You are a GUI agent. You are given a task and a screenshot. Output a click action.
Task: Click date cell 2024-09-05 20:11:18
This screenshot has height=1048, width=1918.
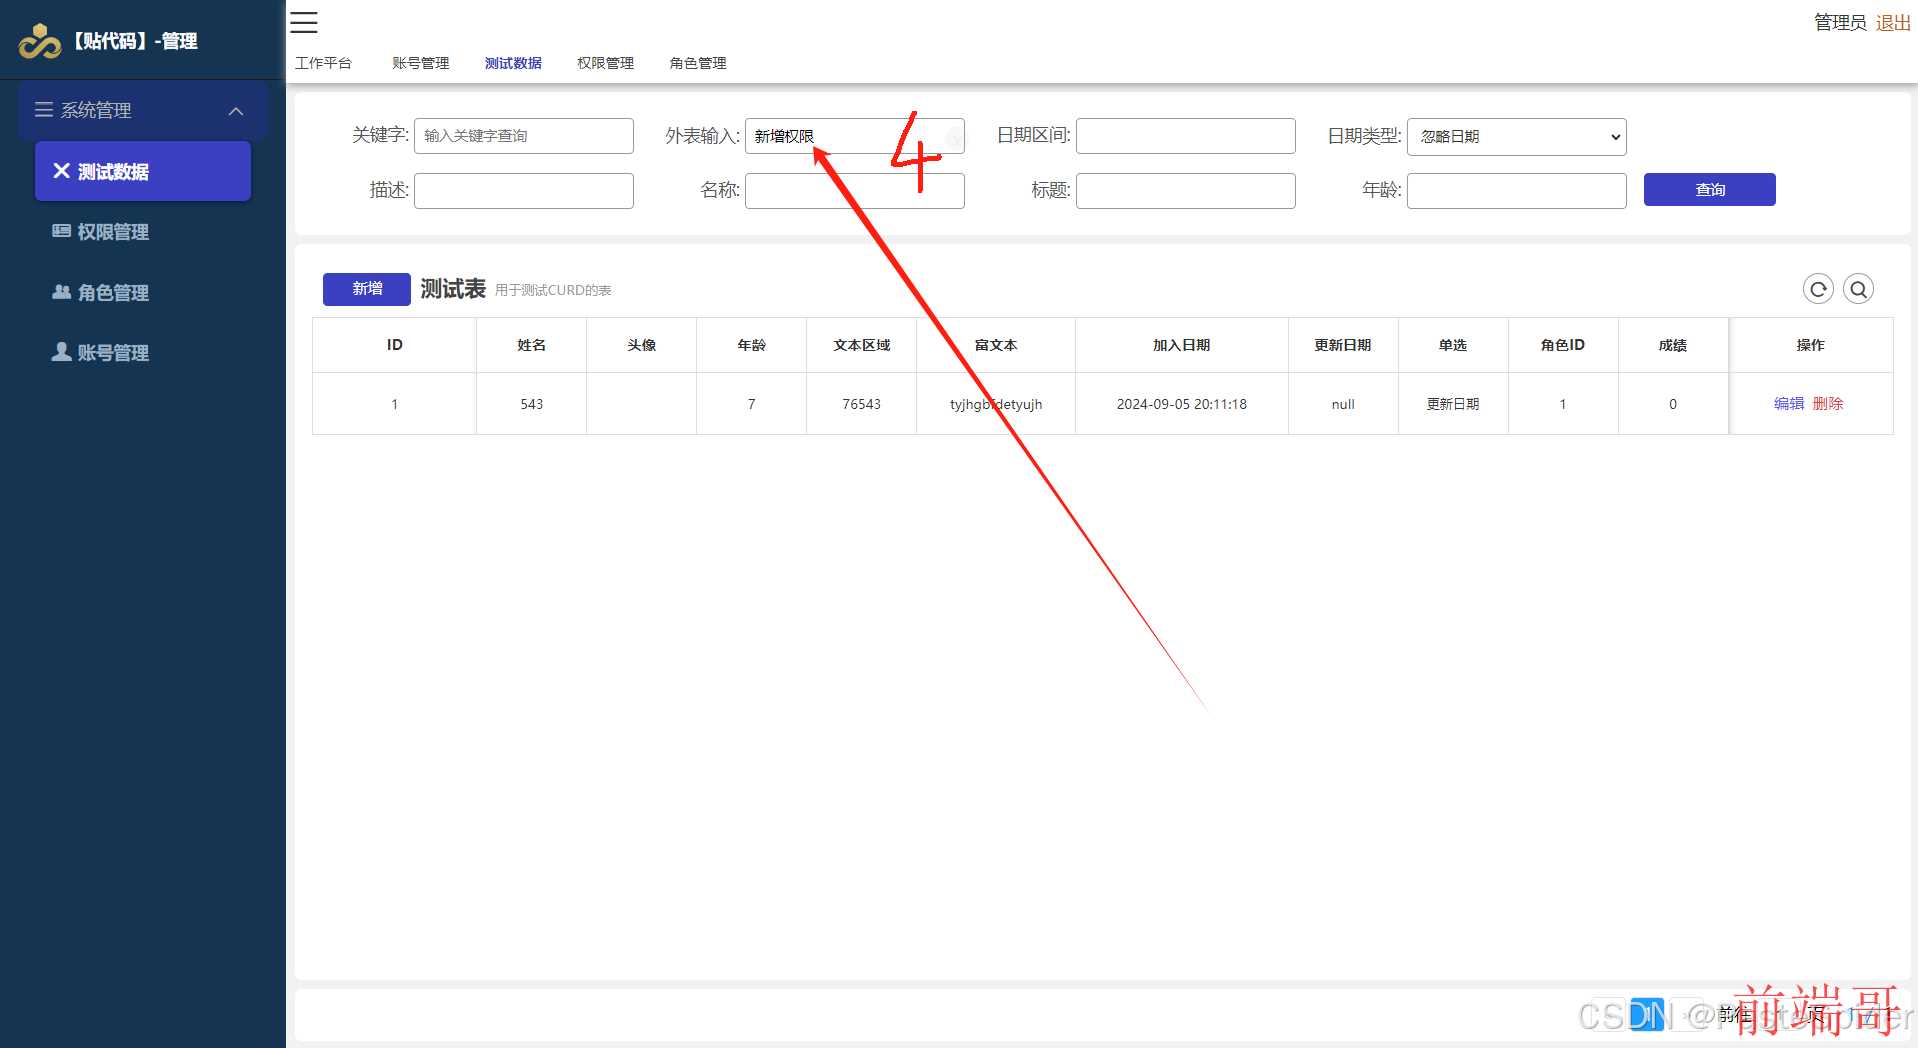coord(1182,404)
